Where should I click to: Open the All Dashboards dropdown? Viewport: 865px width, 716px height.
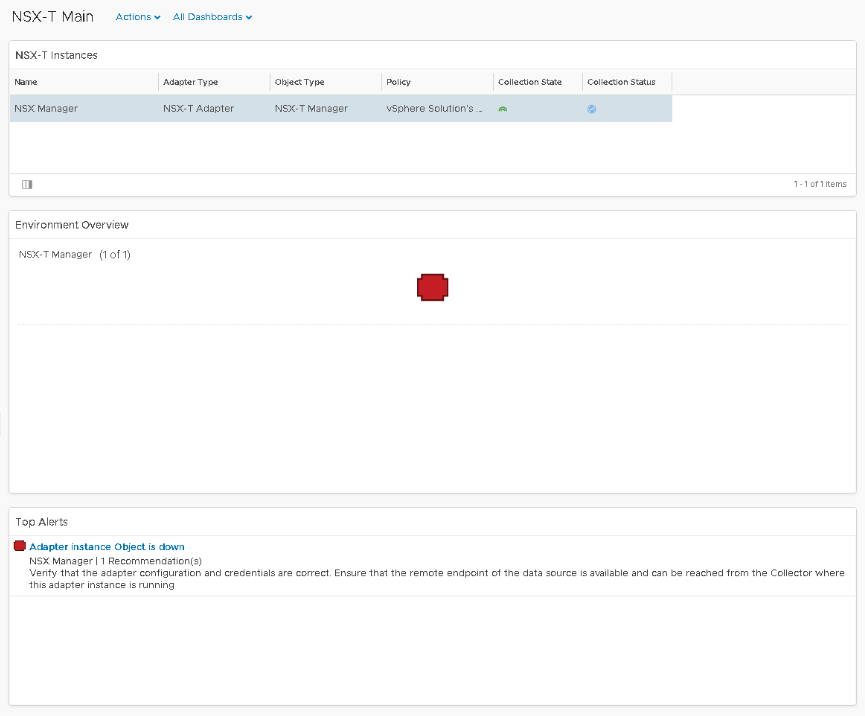[212, 17]
